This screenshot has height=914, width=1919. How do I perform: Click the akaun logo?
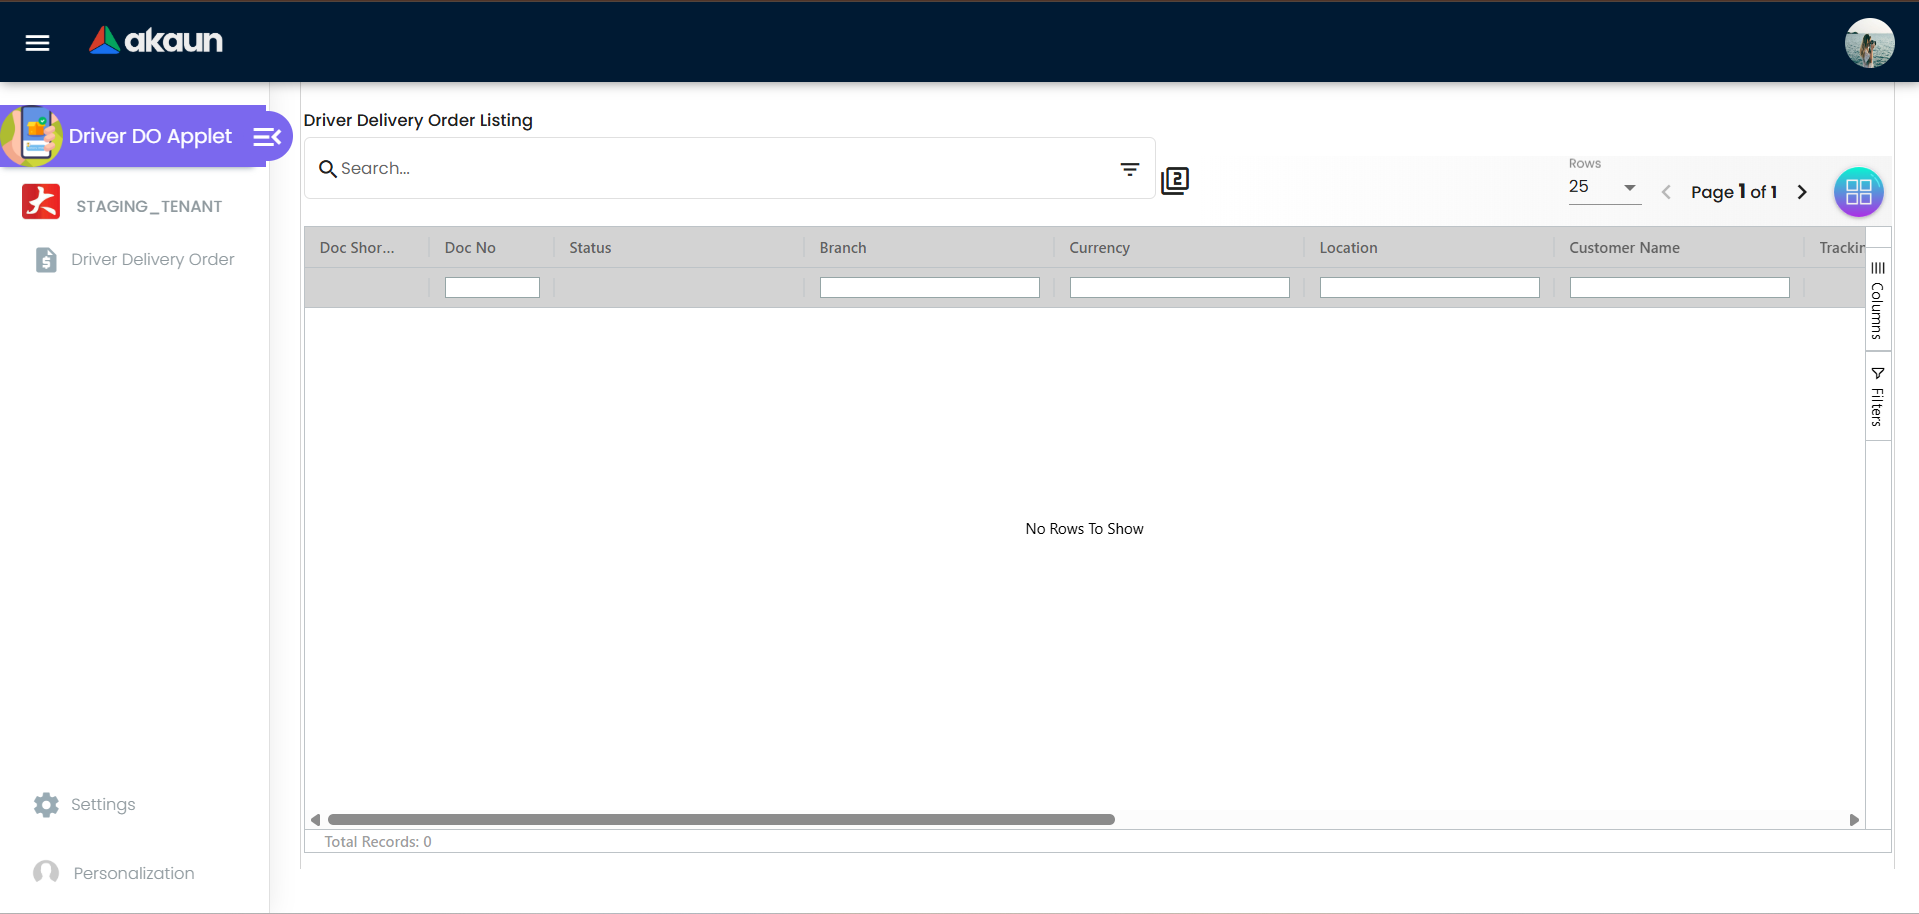[155, 41]
